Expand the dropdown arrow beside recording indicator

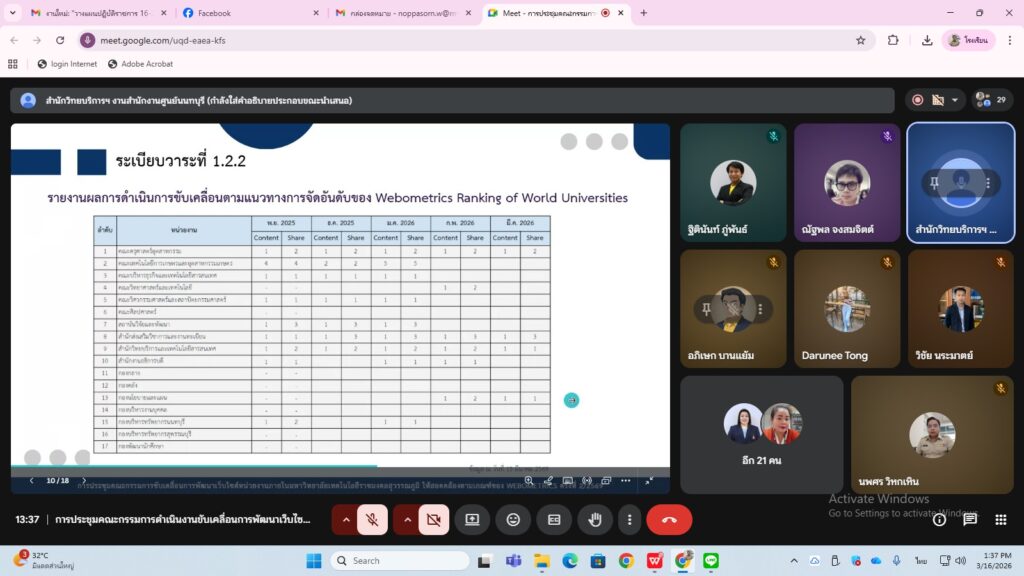pos(956,100)
